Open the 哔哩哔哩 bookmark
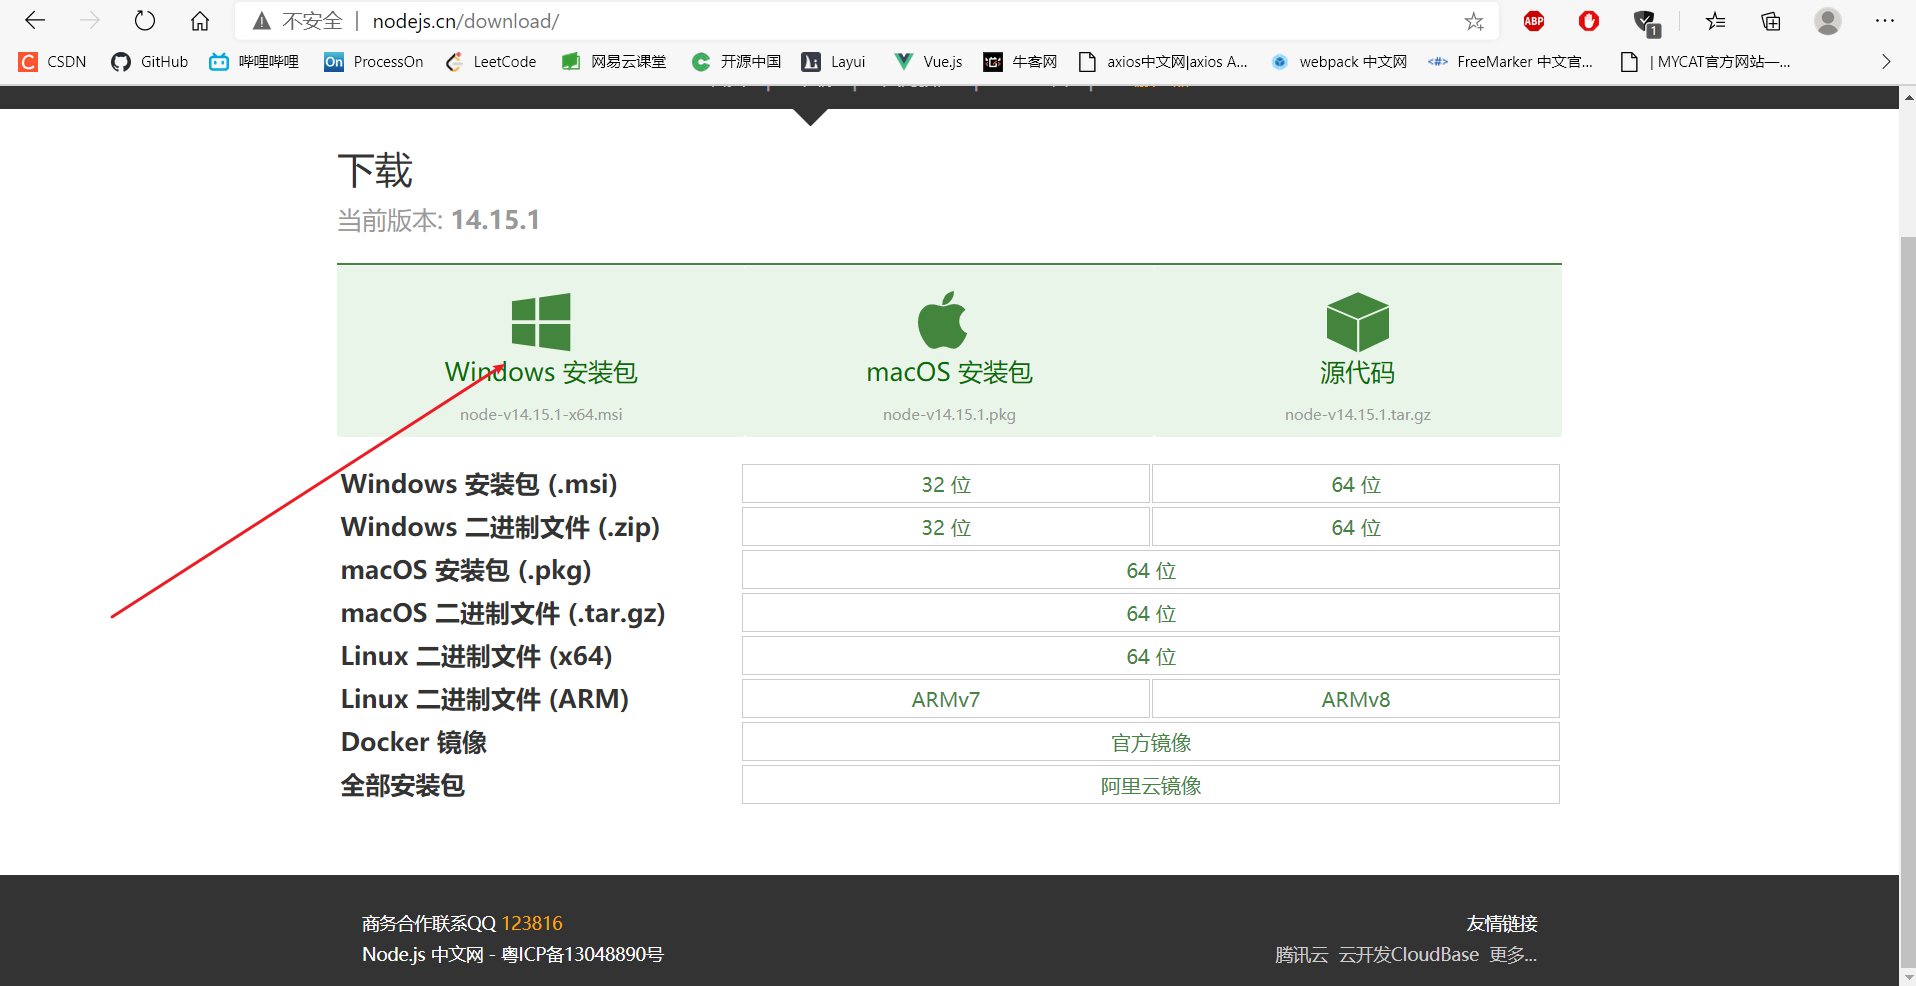The height and width of the screenshot is (986, 1916). (254, 62)
